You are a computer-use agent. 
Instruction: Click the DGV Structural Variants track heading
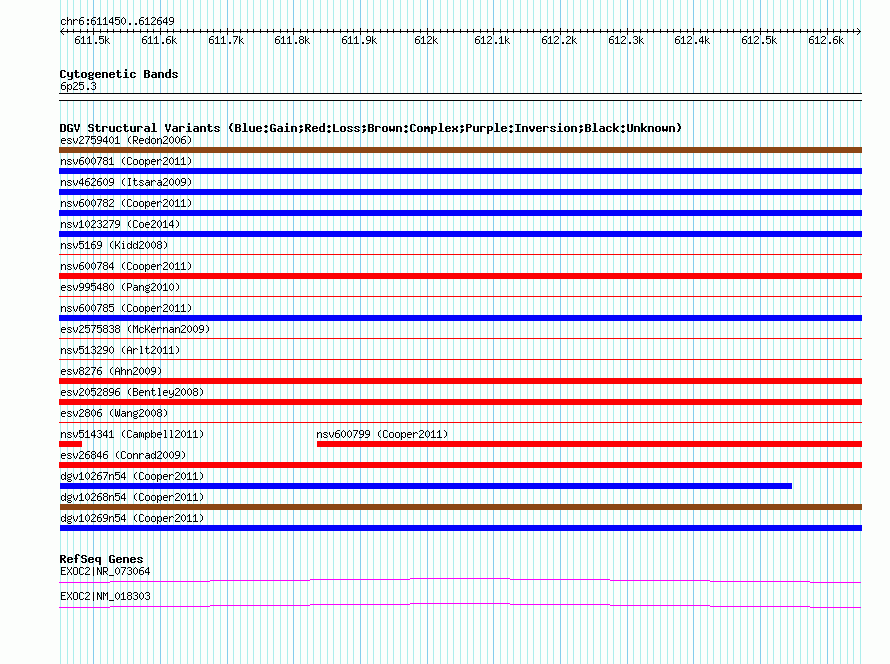(x=370, y=128)
